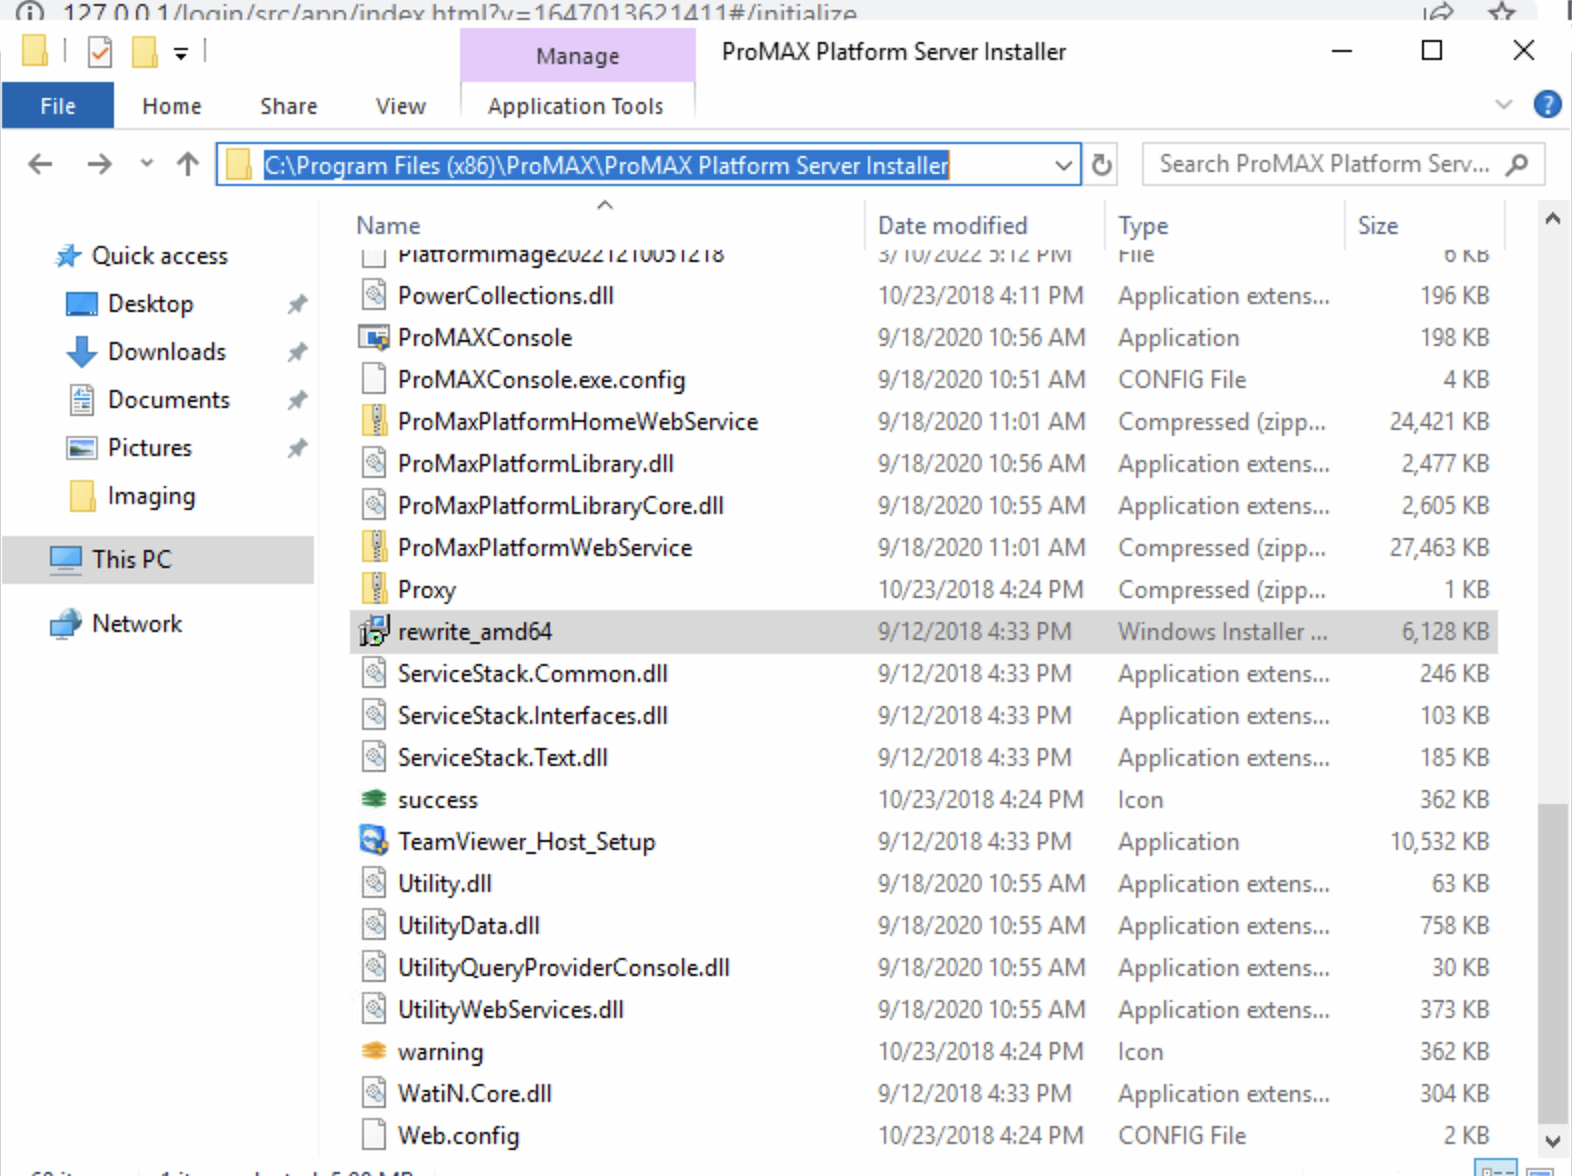
Task: Sort by the Size column header
Action: pyautogui.click(x=1378, y=226)
